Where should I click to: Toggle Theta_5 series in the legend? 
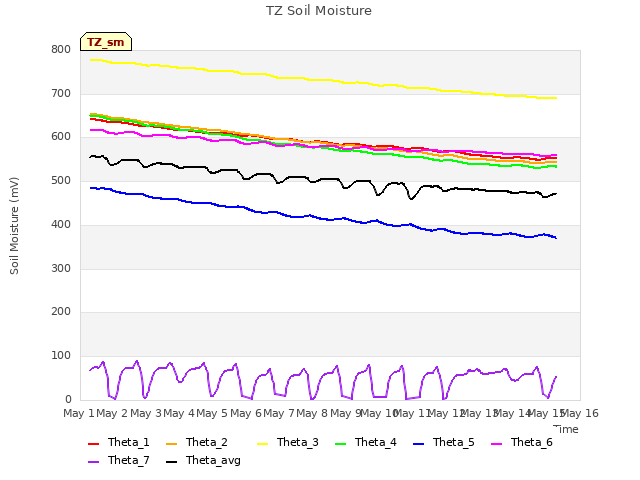click(x=444, y=442)
